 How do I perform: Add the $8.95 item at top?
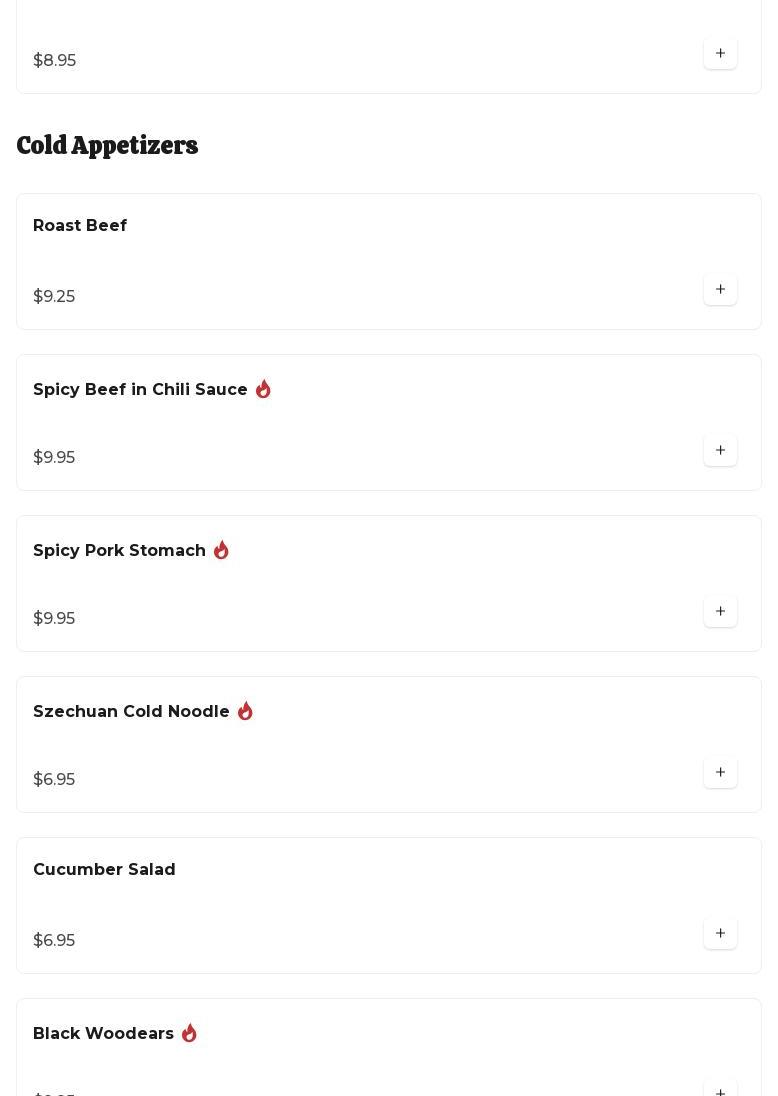(x=720, y=54)
